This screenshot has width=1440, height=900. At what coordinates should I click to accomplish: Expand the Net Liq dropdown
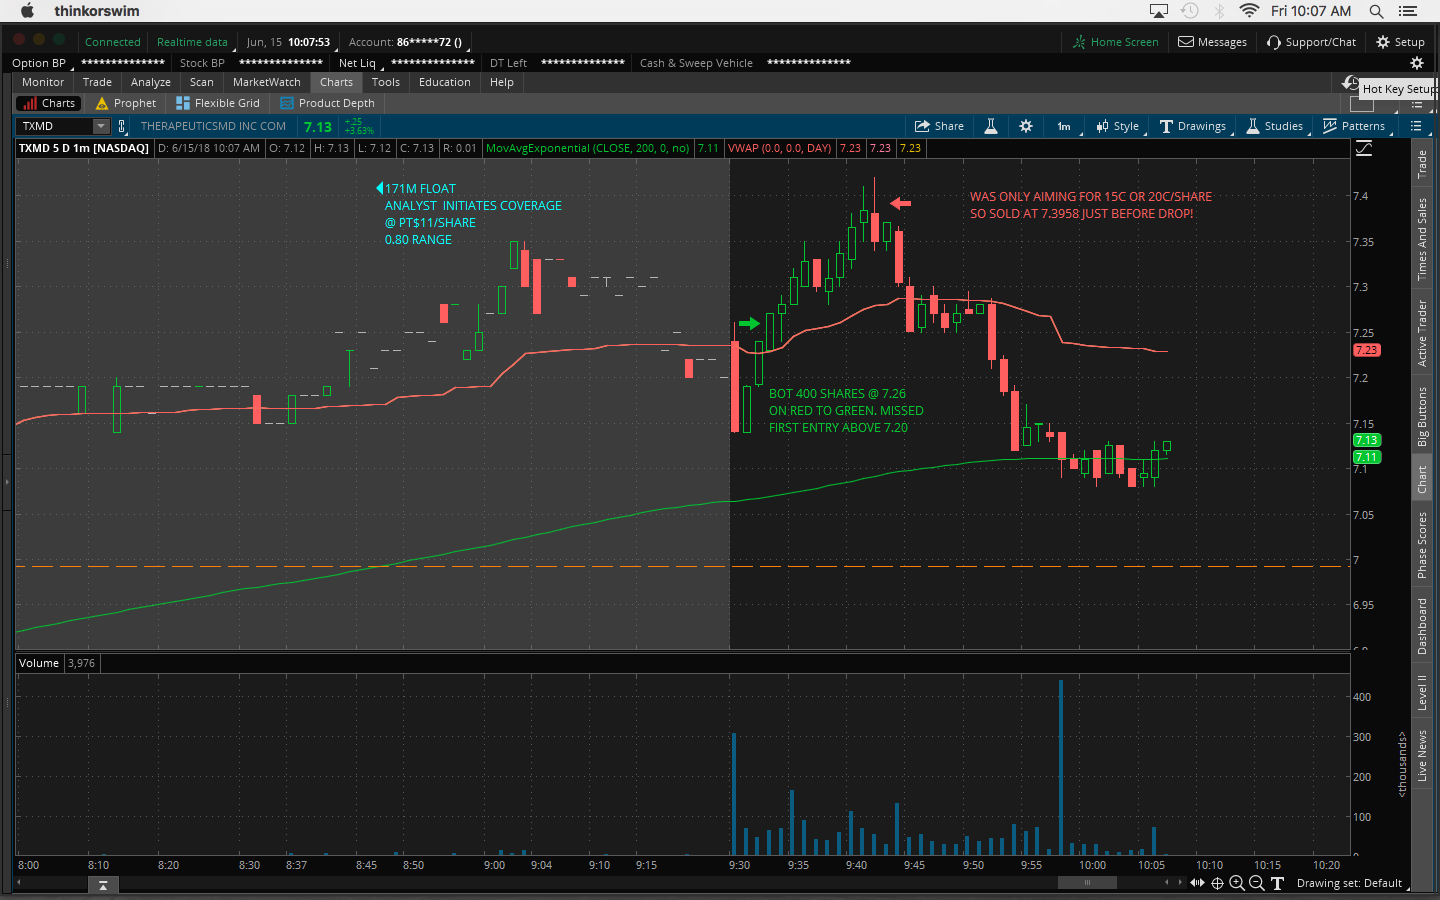[x=362, y=63]
